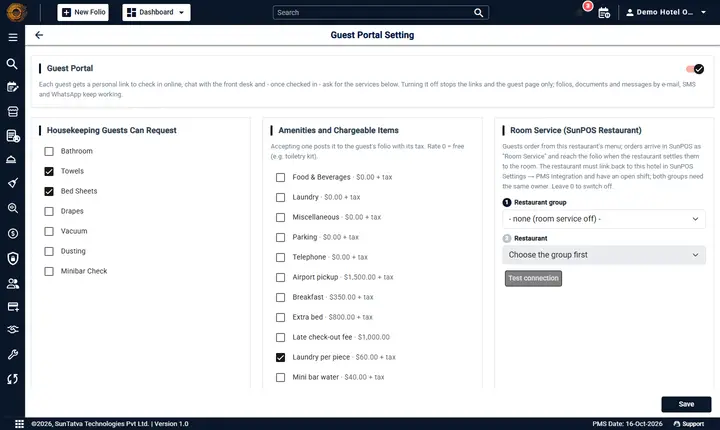Check the Bathroom checkbox
The image size is (720, 430).
pyautogui.click(x=49, y=151)
